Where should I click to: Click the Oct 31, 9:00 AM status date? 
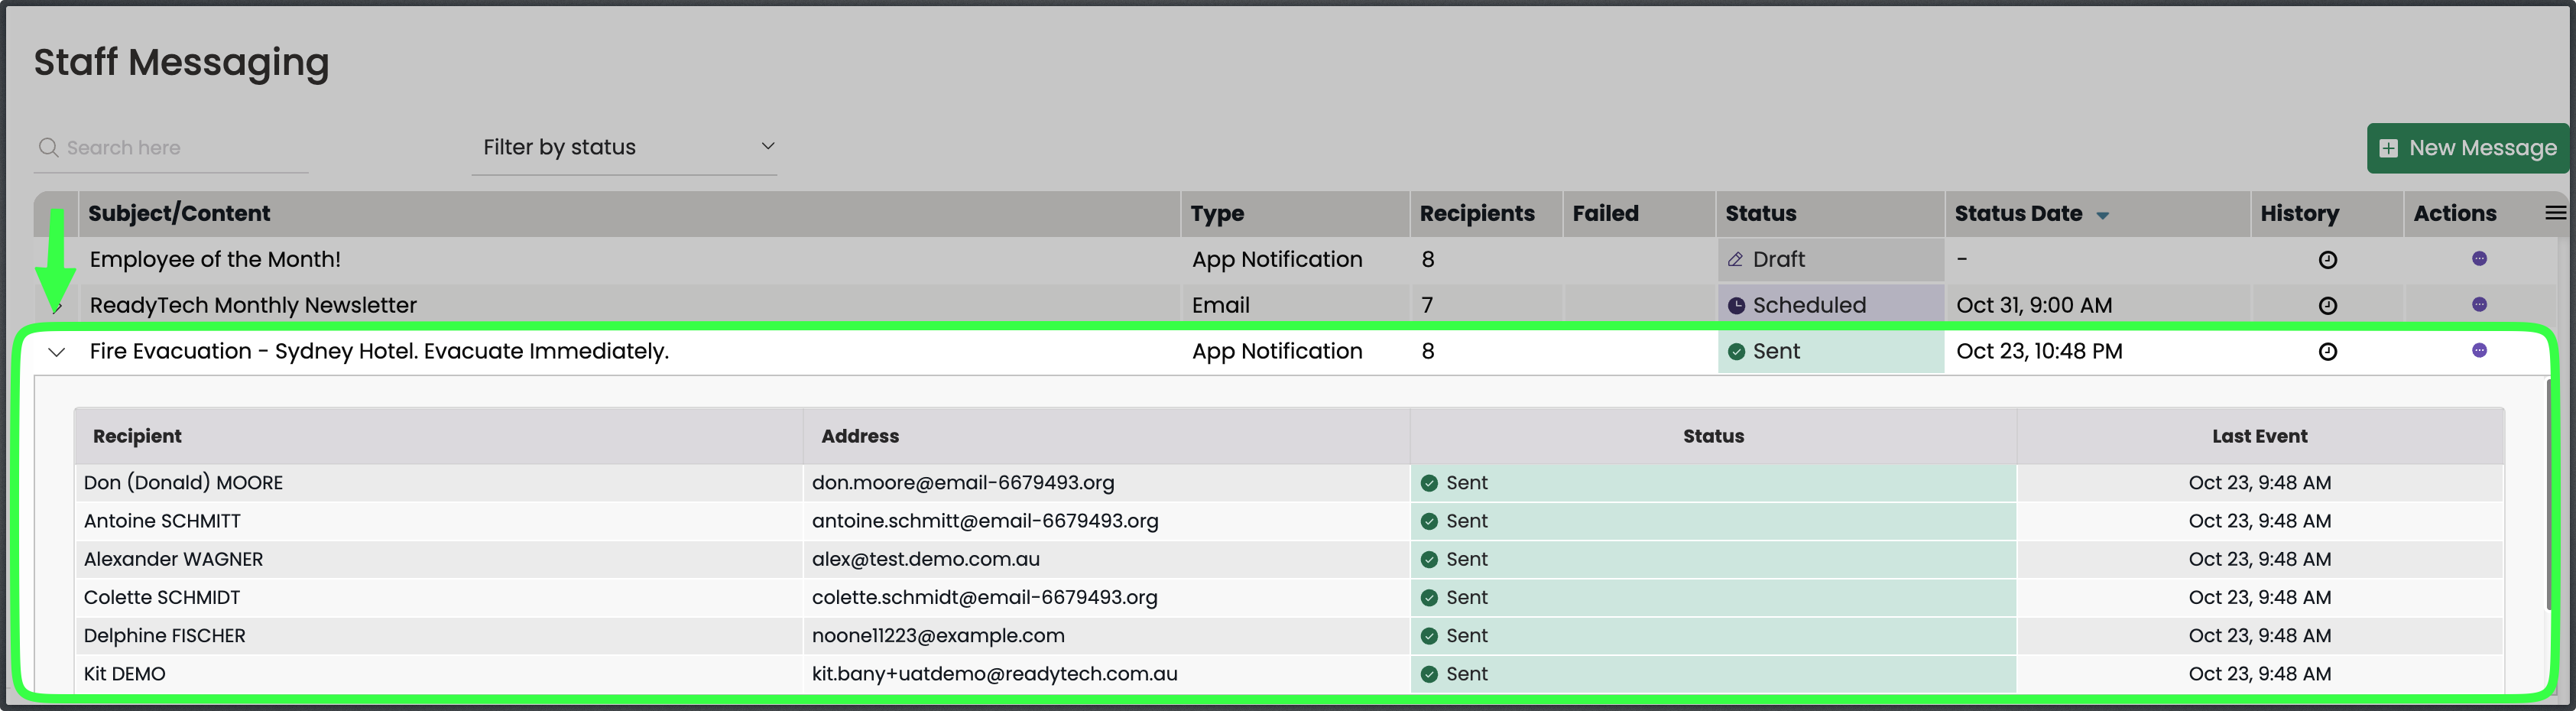coord(2034,306)
